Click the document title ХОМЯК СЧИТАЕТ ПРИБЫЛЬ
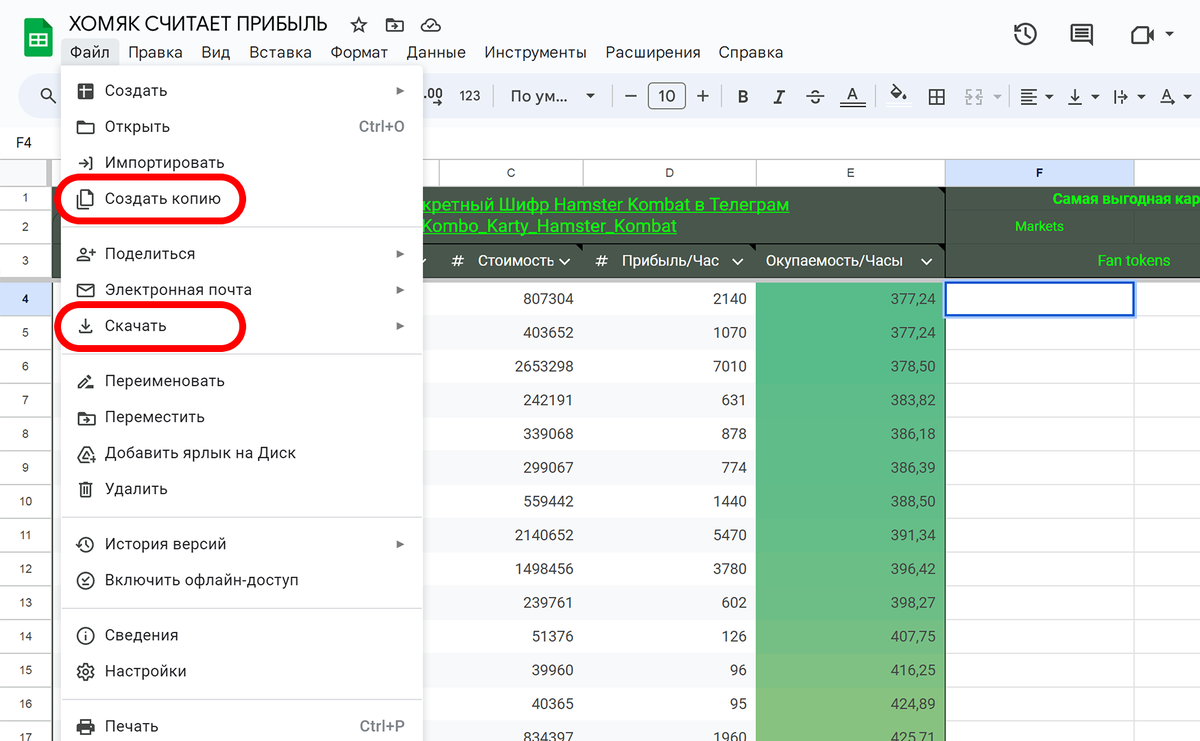 coord(198,23)
